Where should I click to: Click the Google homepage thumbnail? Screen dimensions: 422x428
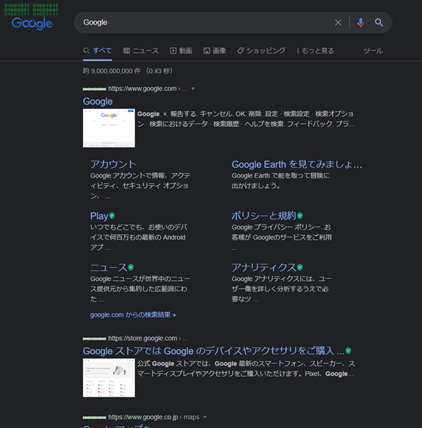click(109, 128)
